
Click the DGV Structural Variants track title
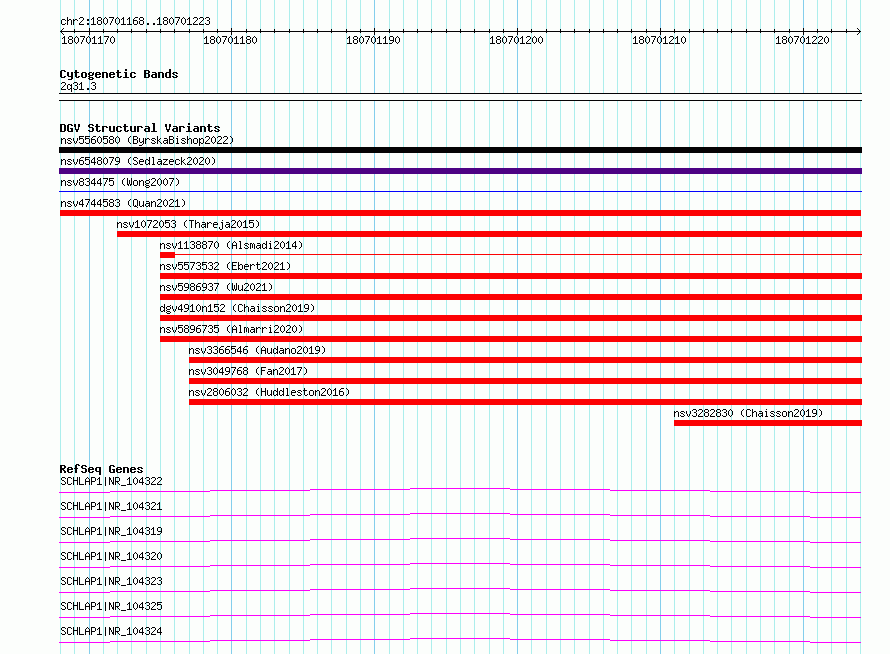coord(140,128)
